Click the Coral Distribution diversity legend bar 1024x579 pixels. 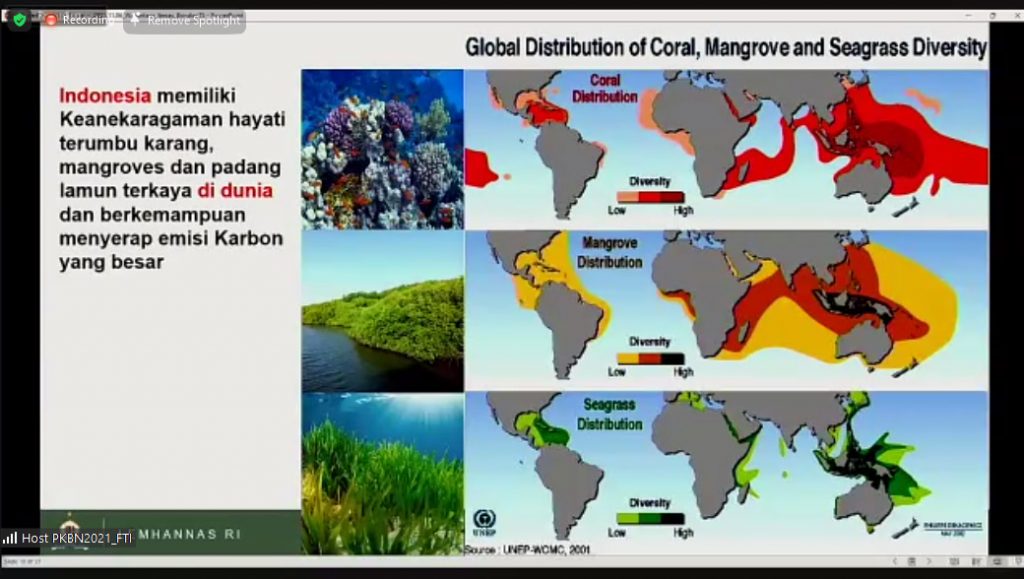click(650, 197)
